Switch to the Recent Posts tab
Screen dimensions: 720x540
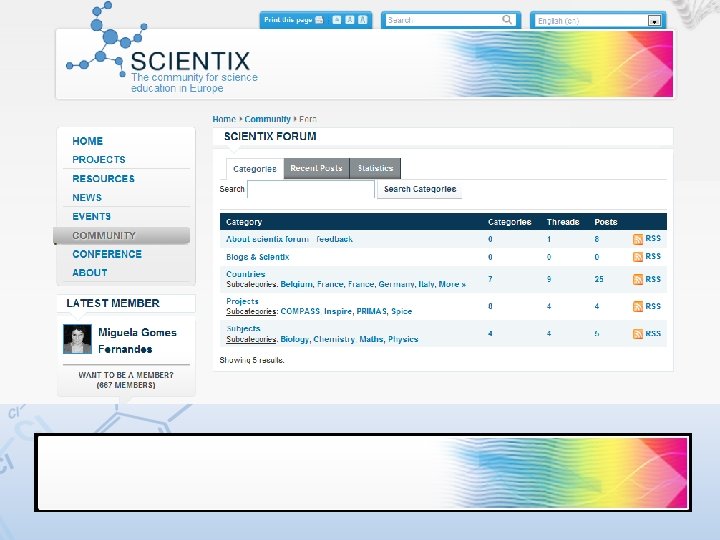(316, 168)
